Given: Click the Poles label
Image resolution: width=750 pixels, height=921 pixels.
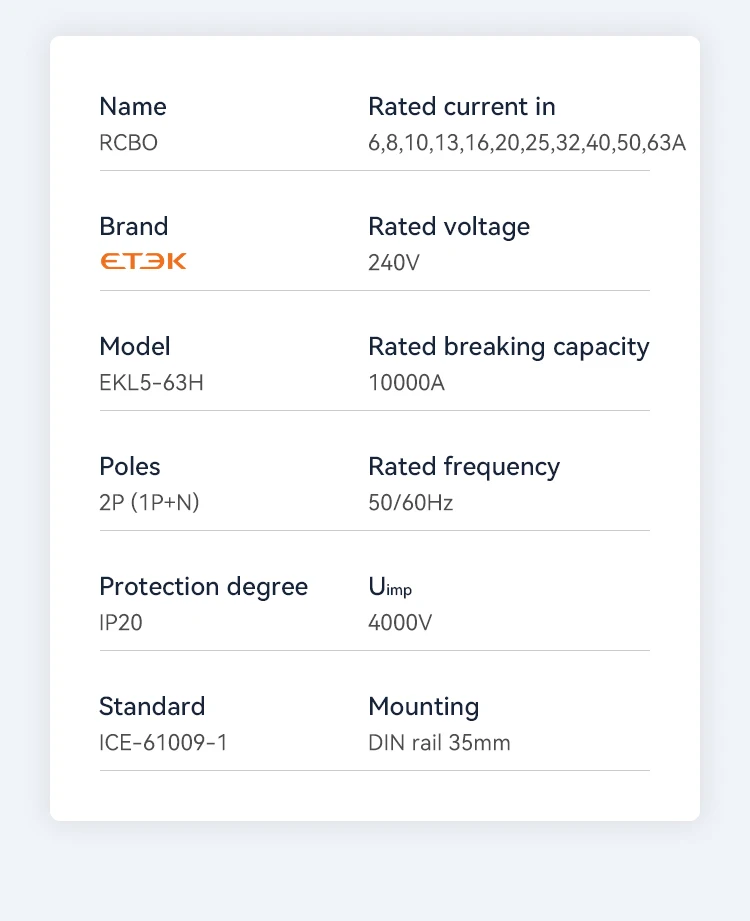Looking at the screenshot, I should click(x=129, y=467).
